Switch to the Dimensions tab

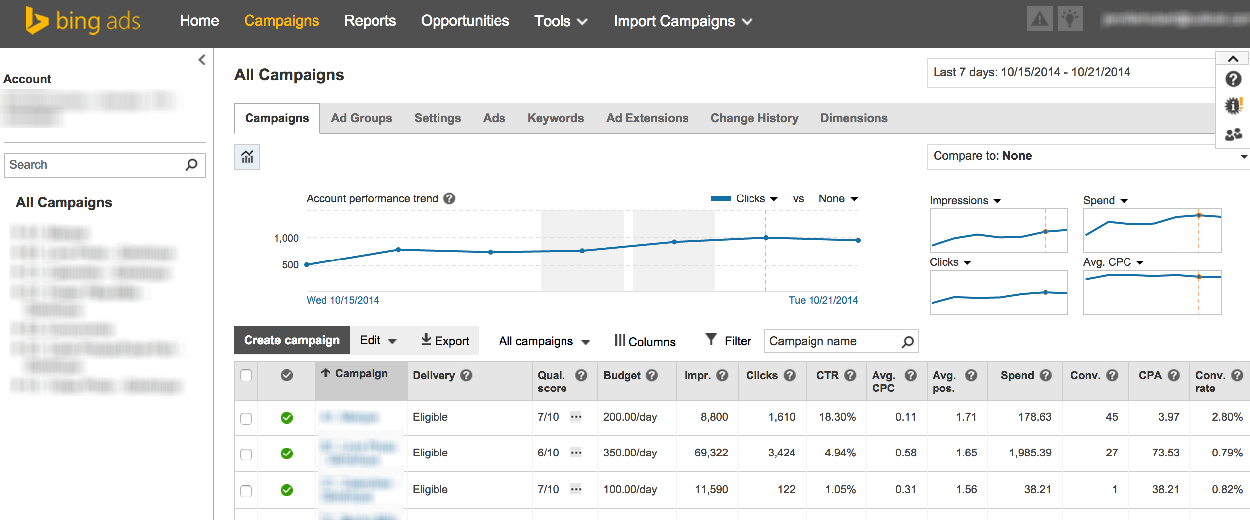click(854, 118)
